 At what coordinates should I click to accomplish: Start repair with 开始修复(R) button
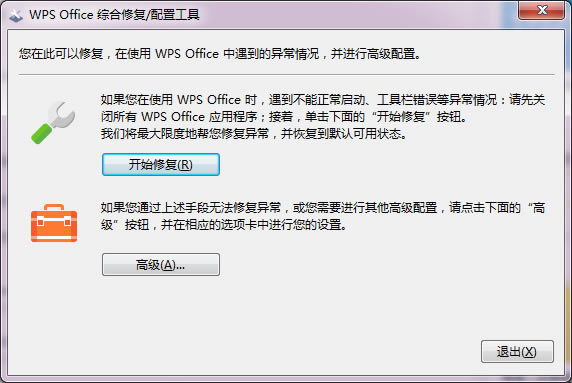[x=161, y=165]
